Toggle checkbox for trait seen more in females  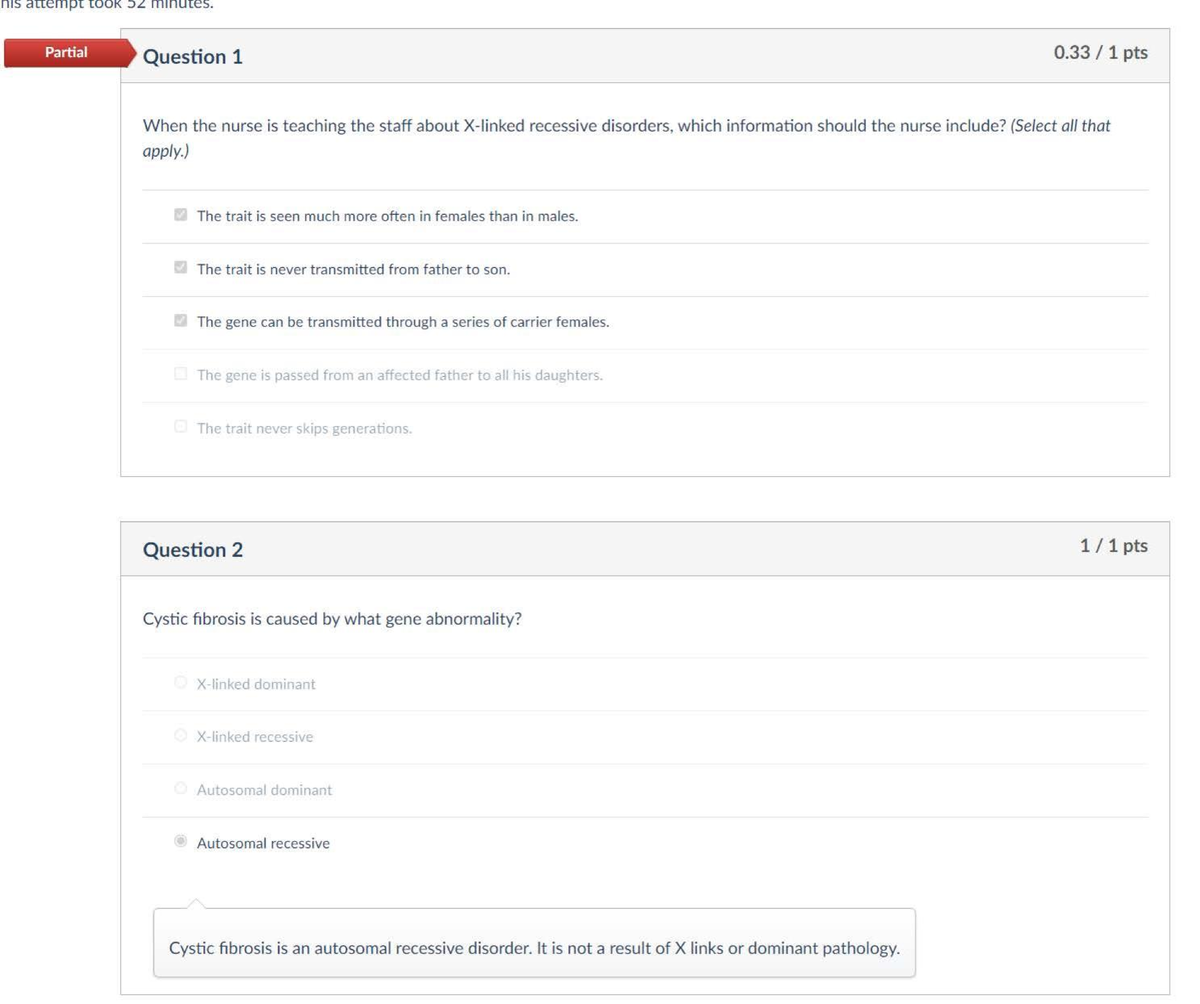(x=180, y=215)
